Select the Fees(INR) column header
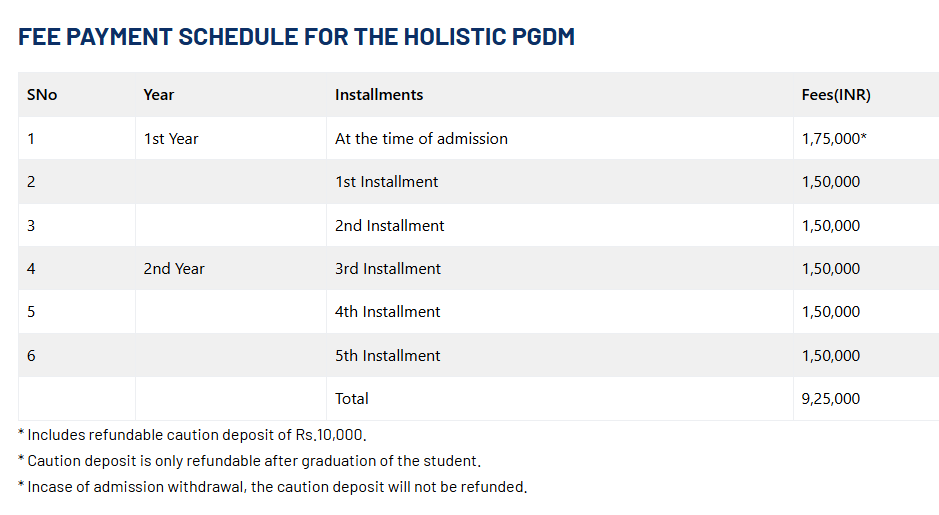The width and height of the screenshot is (939, 515). click(836, 95)
